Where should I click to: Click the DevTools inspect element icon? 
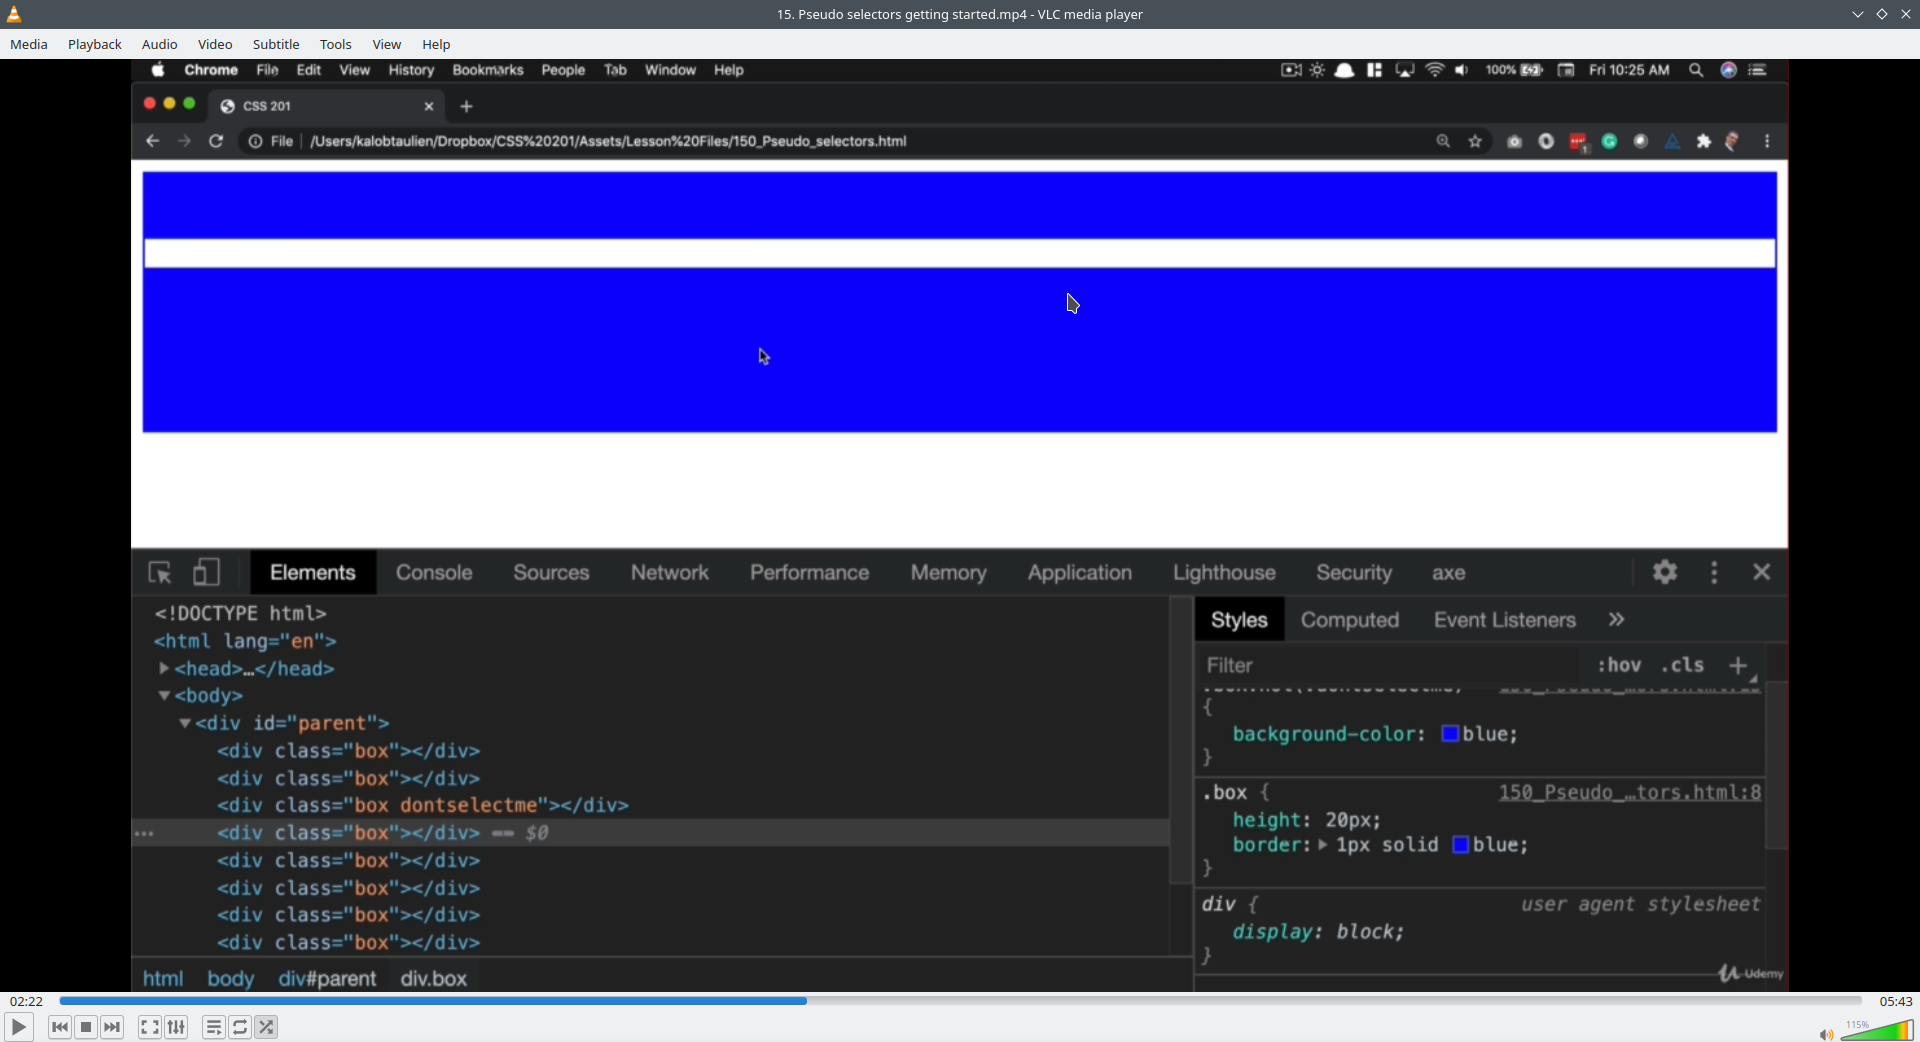pos(160,572)
